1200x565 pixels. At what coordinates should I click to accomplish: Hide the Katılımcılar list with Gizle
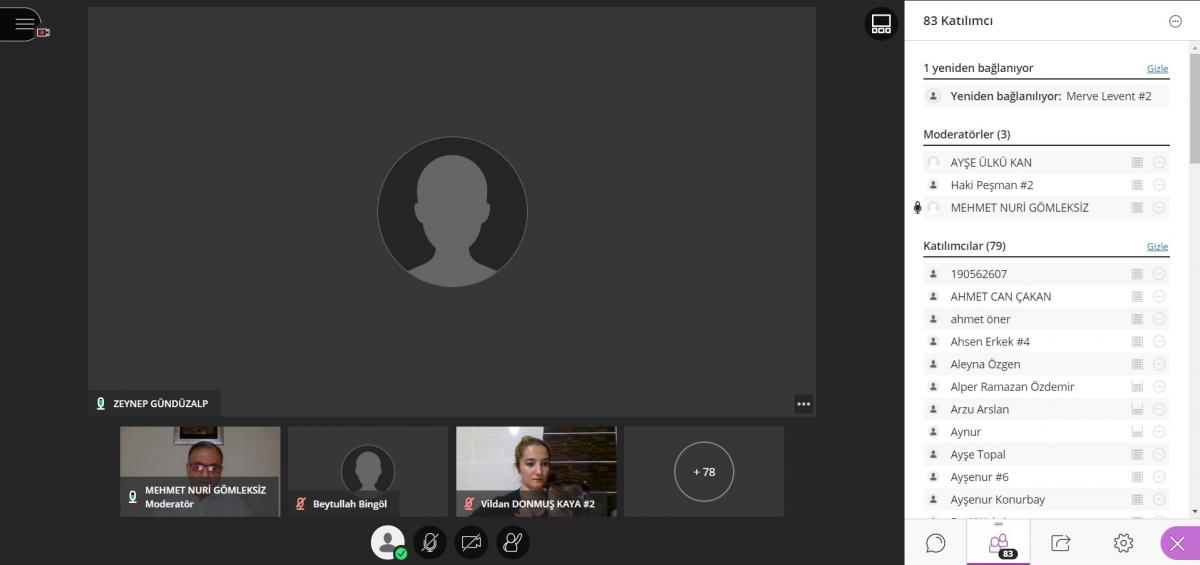click(1157, 247)
